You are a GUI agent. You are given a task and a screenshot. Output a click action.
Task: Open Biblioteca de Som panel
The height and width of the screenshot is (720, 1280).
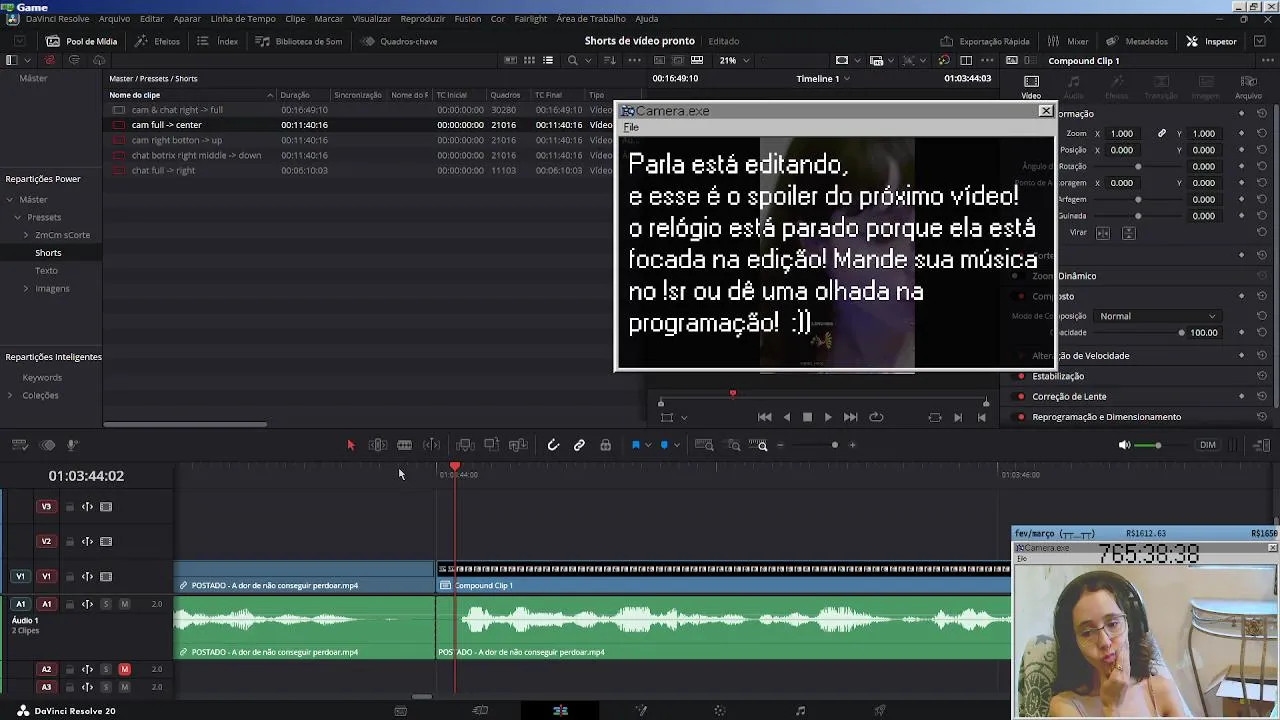[299, 41]
